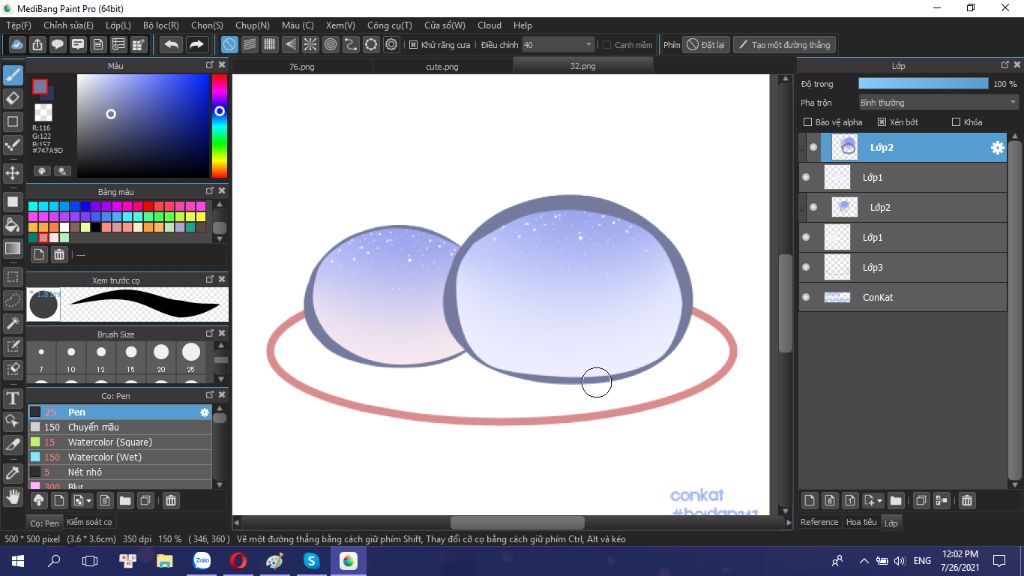
Task: Click Tạo một đường thẳng button
Action: (785, 45)
